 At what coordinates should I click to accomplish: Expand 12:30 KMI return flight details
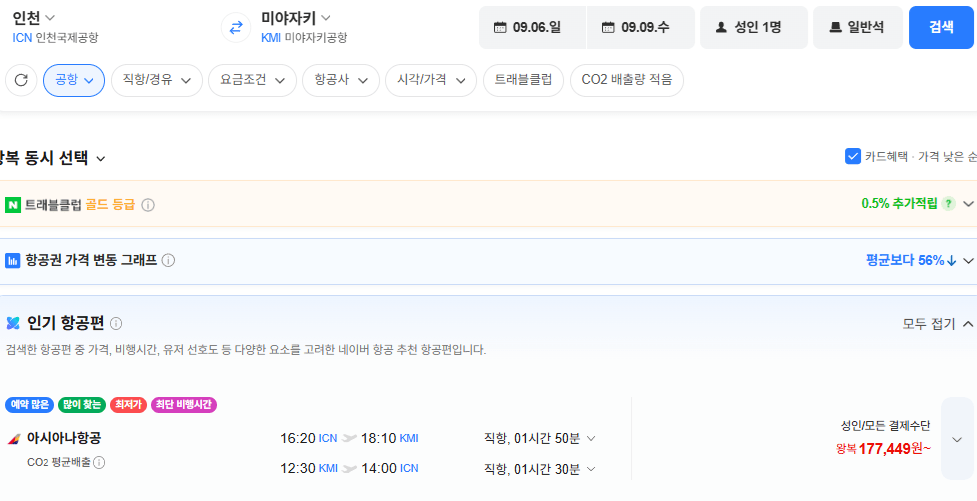(591, 469)
